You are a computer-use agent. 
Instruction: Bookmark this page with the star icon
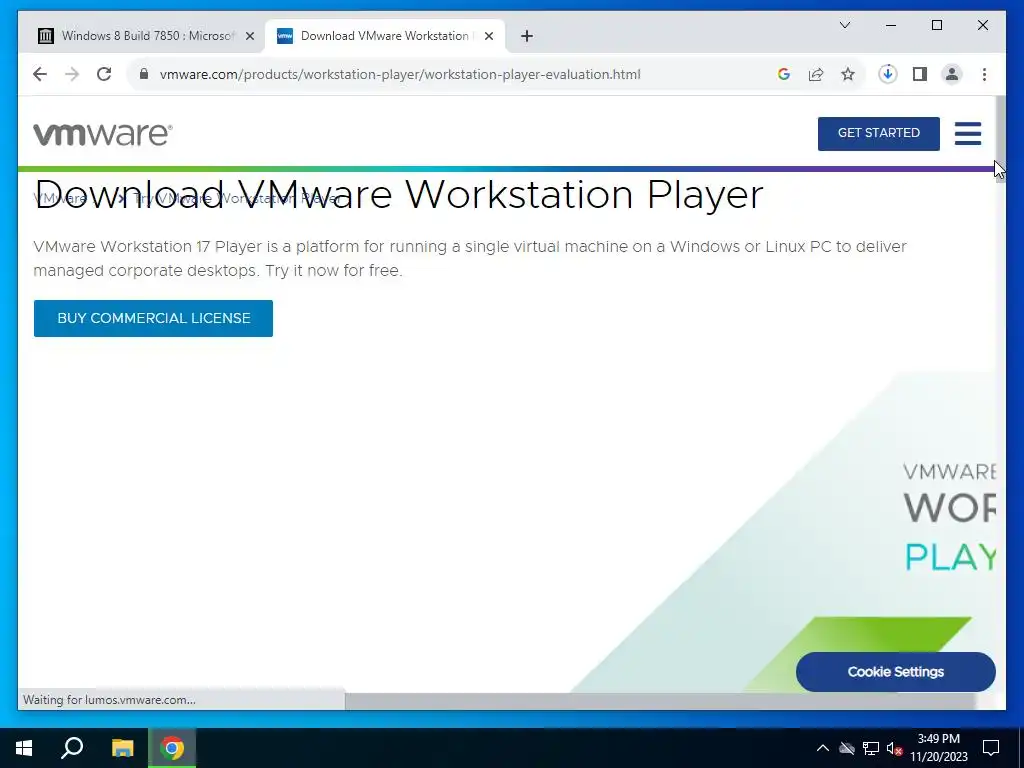click(x=848, y=74)
